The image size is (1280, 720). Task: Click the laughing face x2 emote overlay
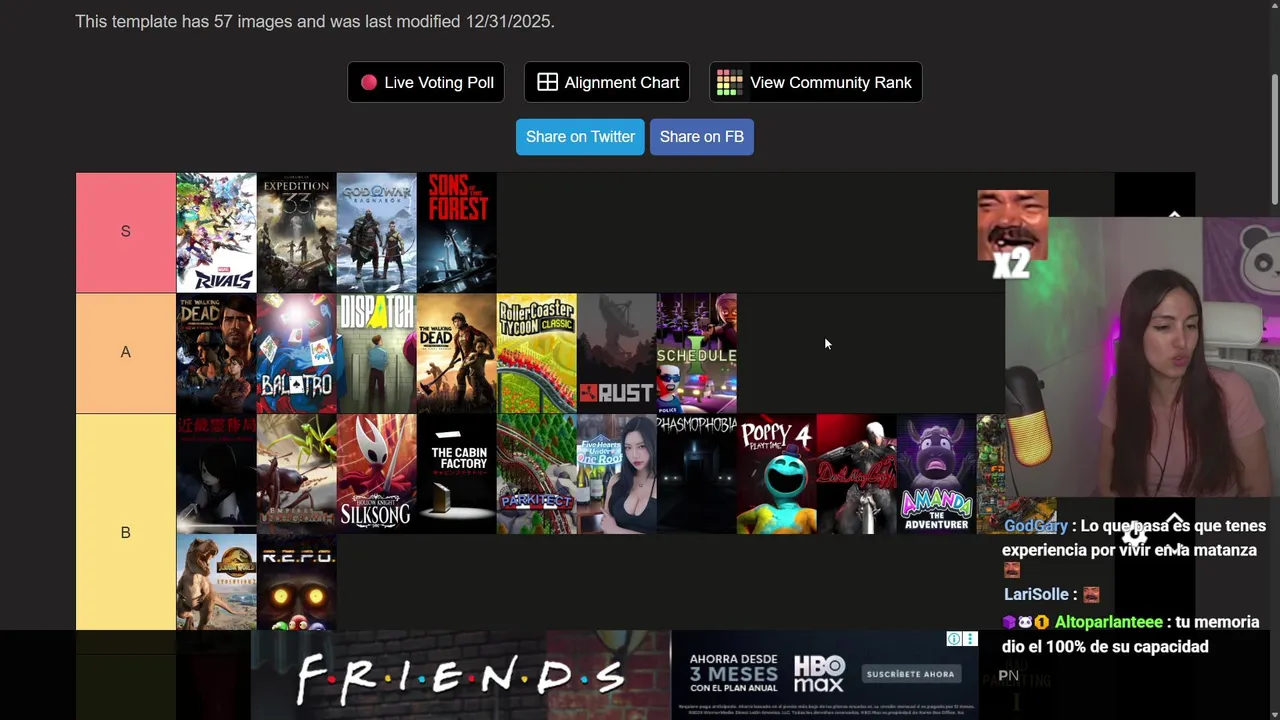[1012, 233]
